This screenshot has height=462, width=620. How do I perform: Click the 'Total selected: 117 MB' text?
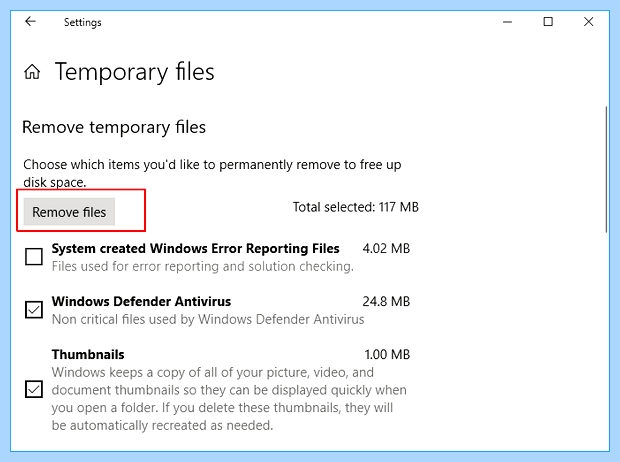(355, 207)
